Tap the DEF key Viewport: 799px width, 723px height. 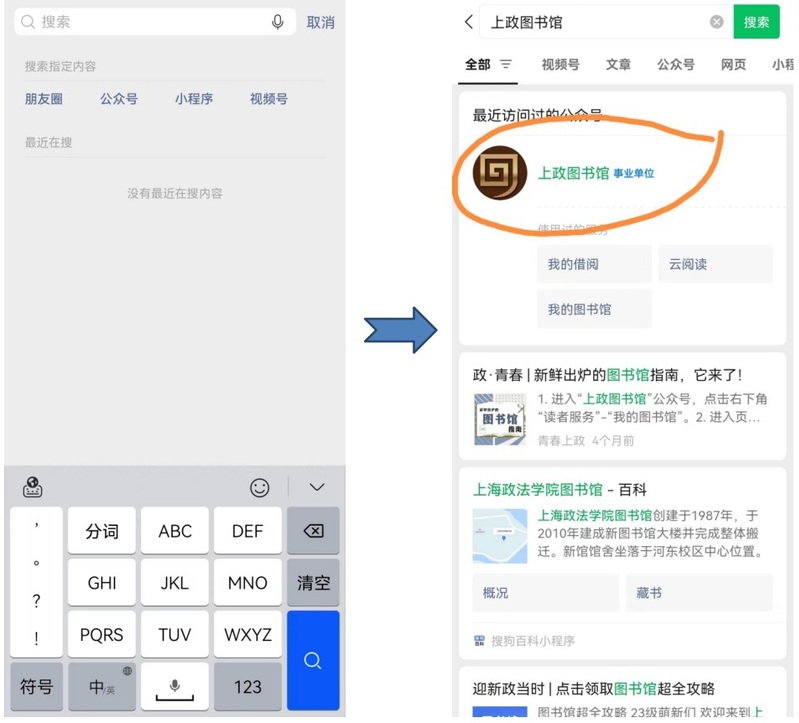(x=248, y=531)
